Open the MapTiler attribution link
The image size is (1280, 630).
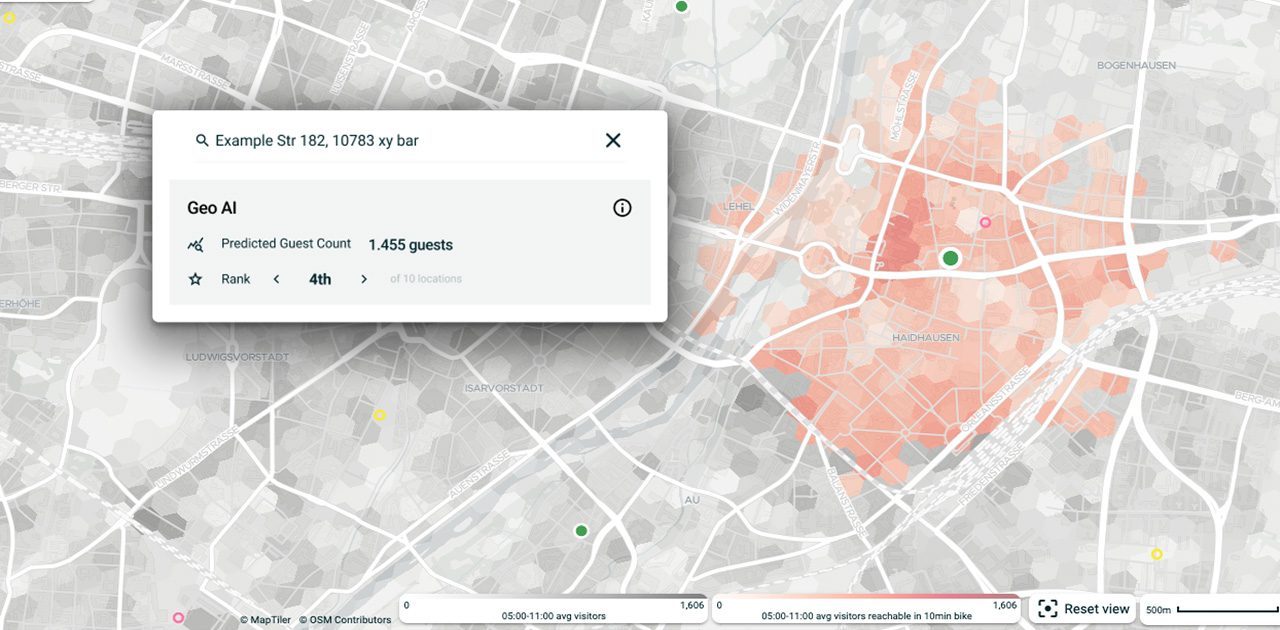[x=265, y=620]
